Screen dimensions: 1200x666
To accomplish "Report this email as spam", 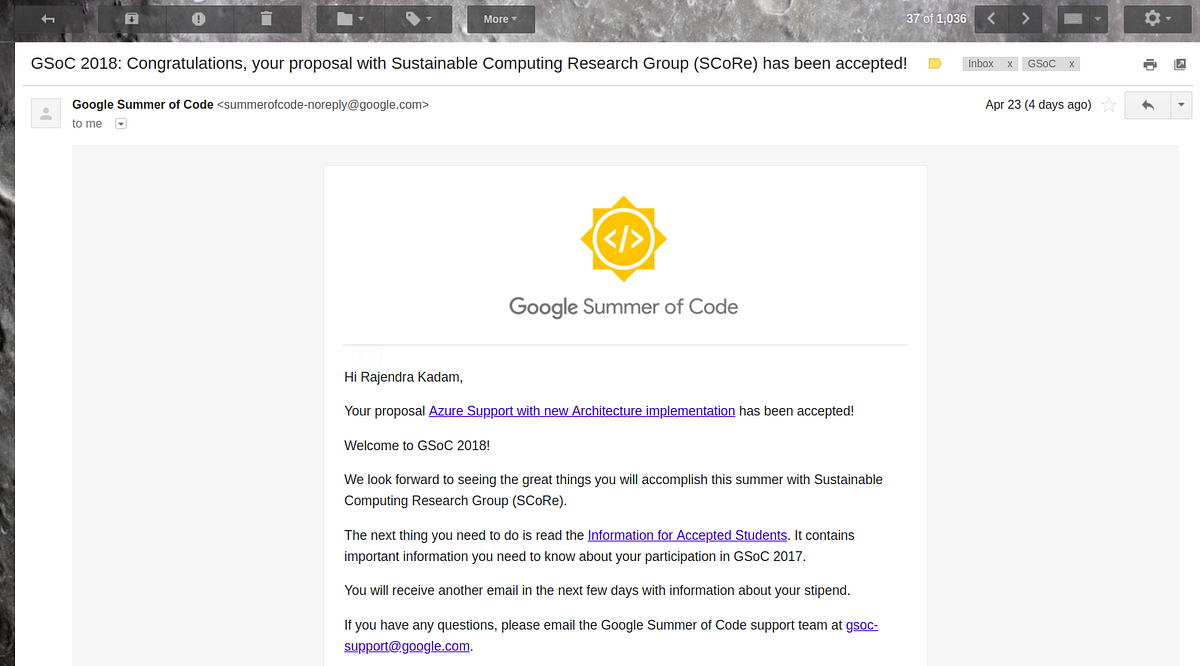I will [198, 18].
